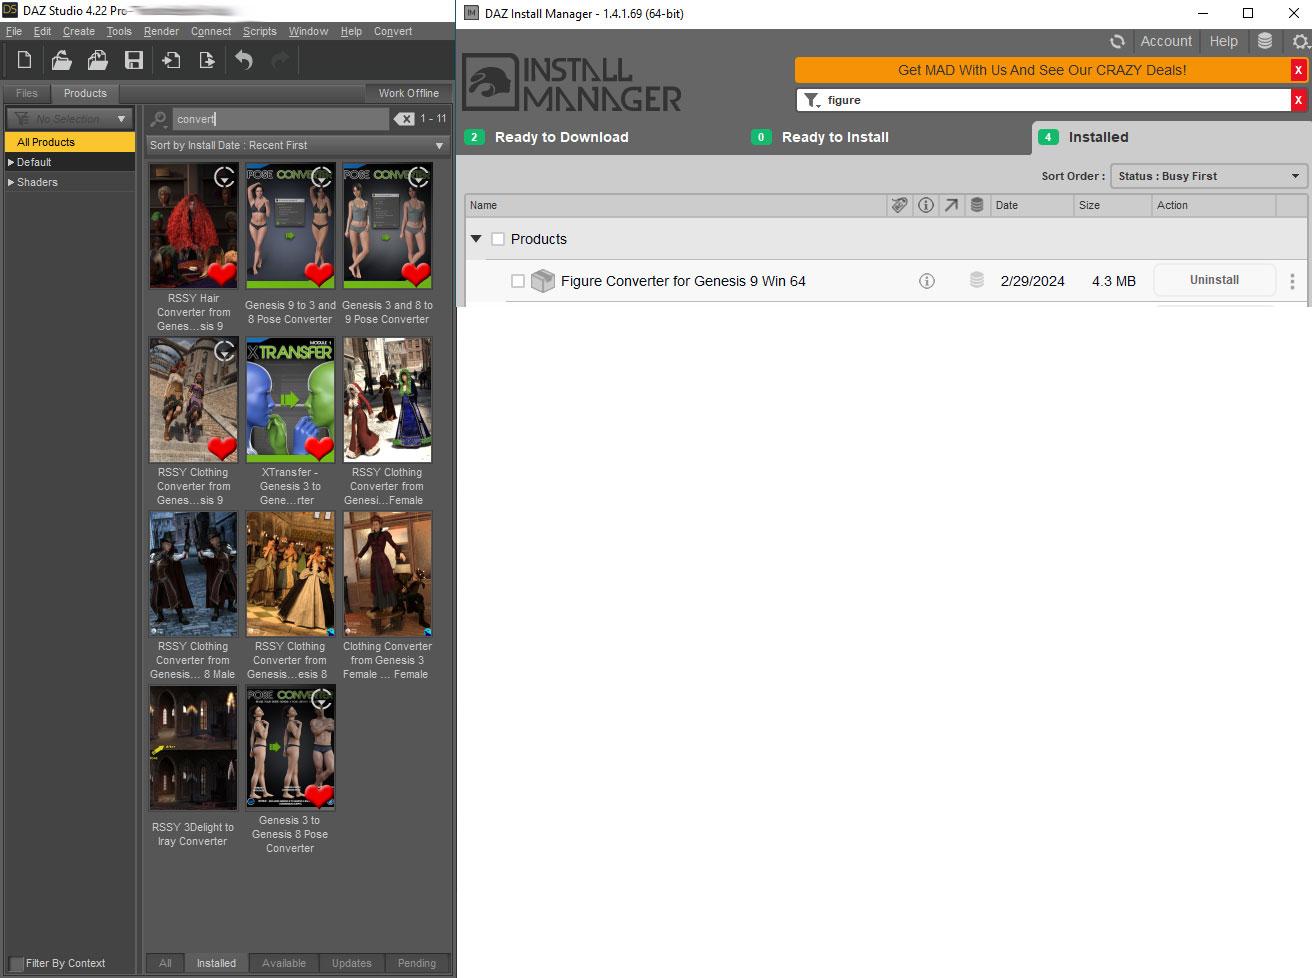Click the filter funnel icon beside 'figure'

(x=812, y=100)
